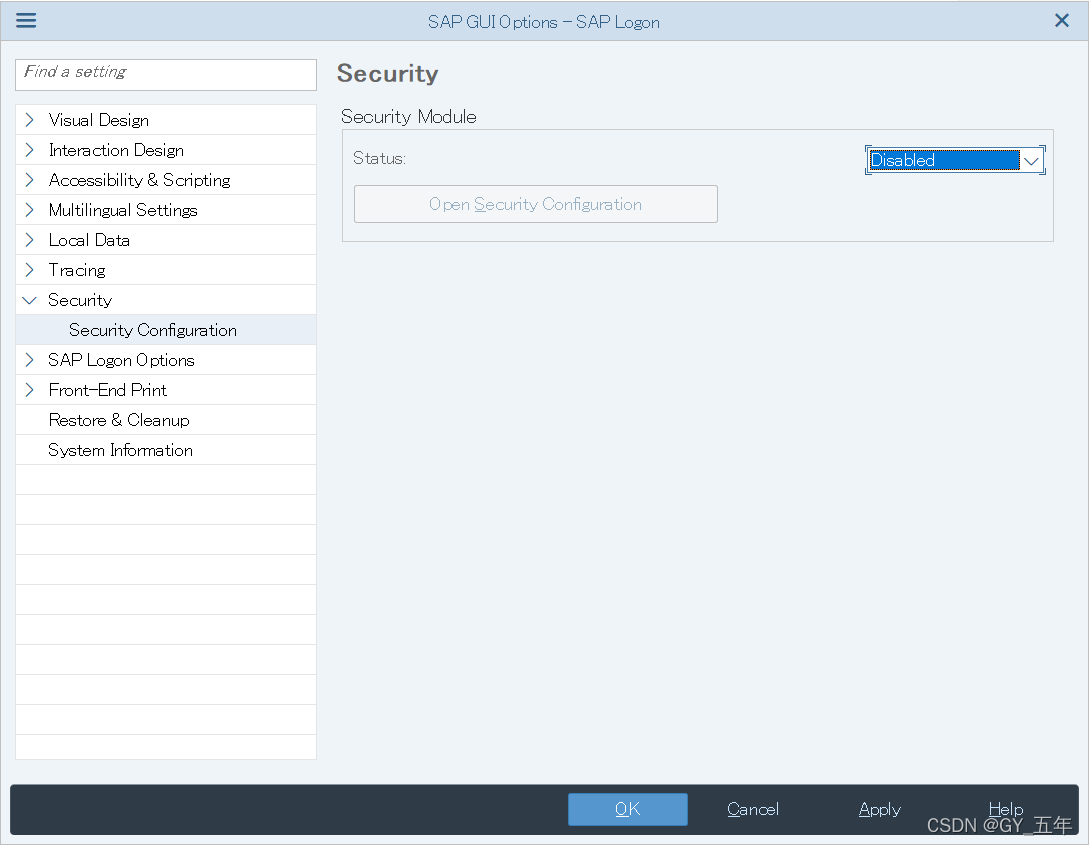Select the Security tree item
This screenshot has height=845, width=1089.
[x=80, y=300]
